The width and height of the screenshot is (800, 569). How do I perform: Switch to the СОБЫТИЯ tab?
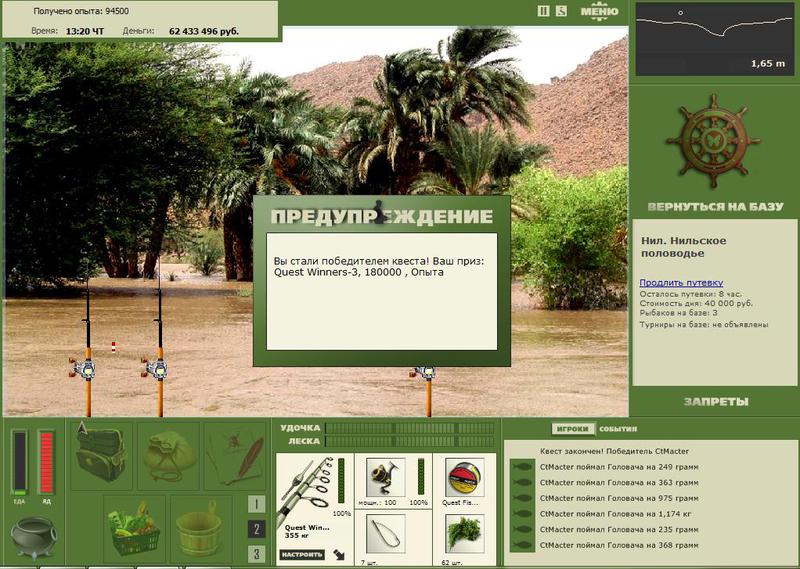pos(618,429)
